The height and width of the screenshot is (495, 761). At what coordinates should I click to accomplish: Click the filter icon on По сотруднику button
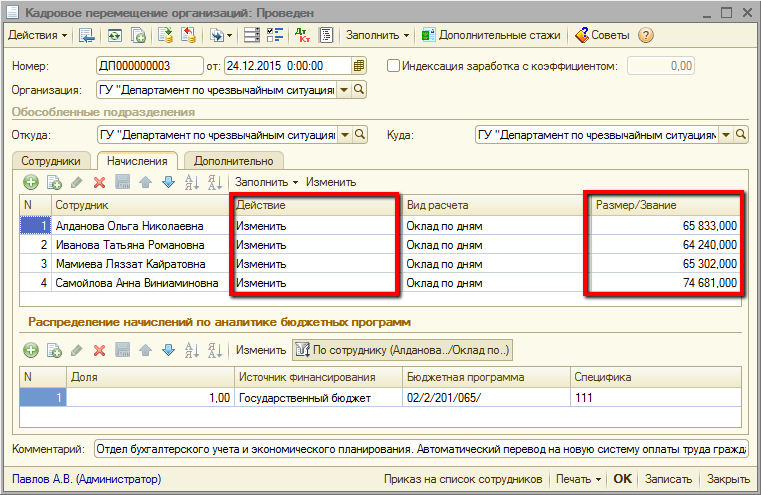(x=301, y=350)
